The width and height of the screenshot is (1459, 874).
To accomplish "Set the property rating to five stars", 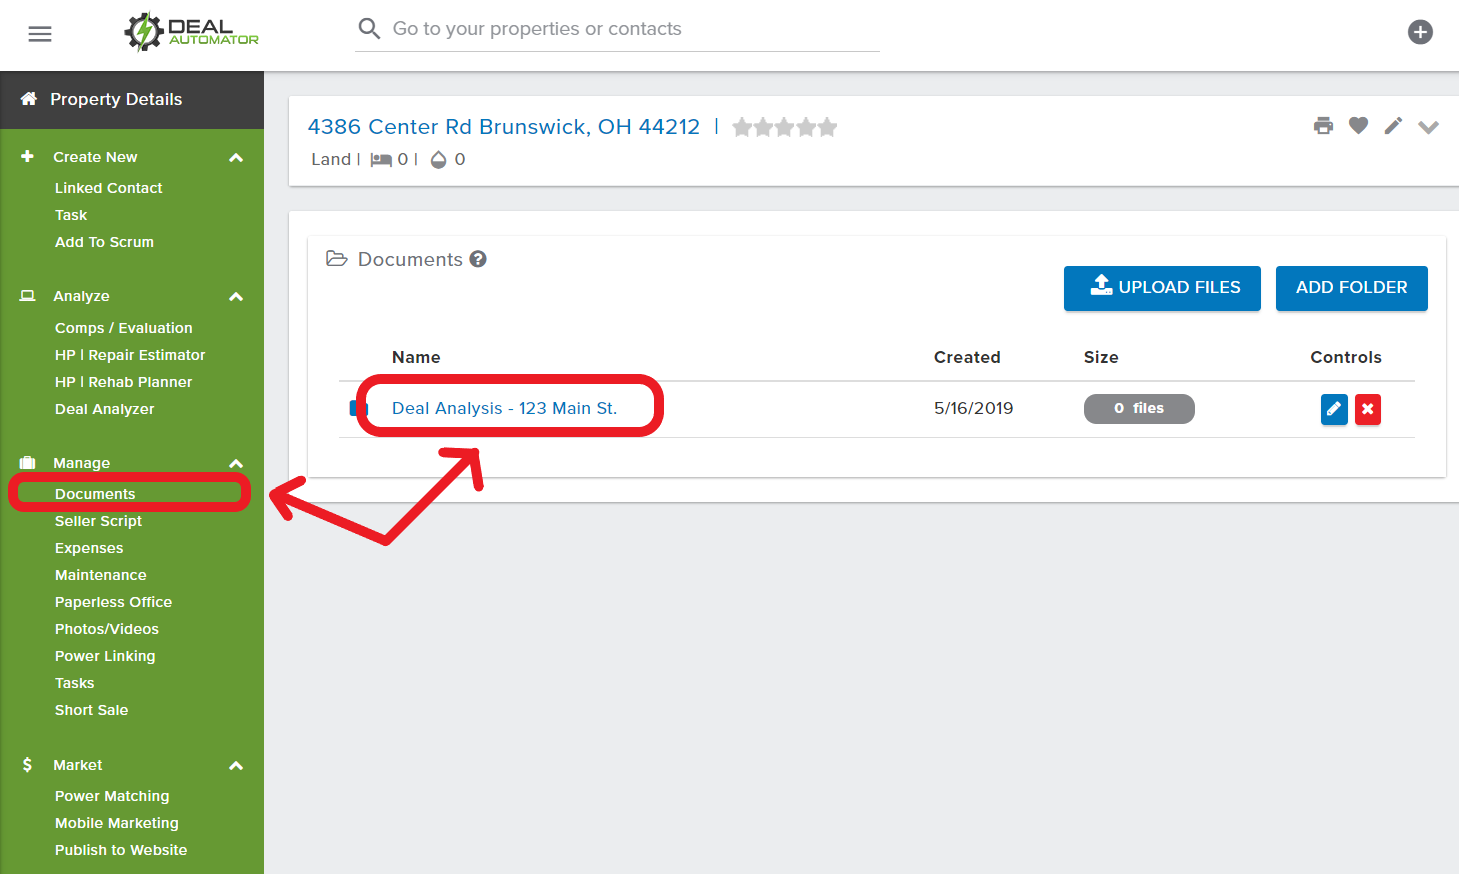I will coord(828,127).
